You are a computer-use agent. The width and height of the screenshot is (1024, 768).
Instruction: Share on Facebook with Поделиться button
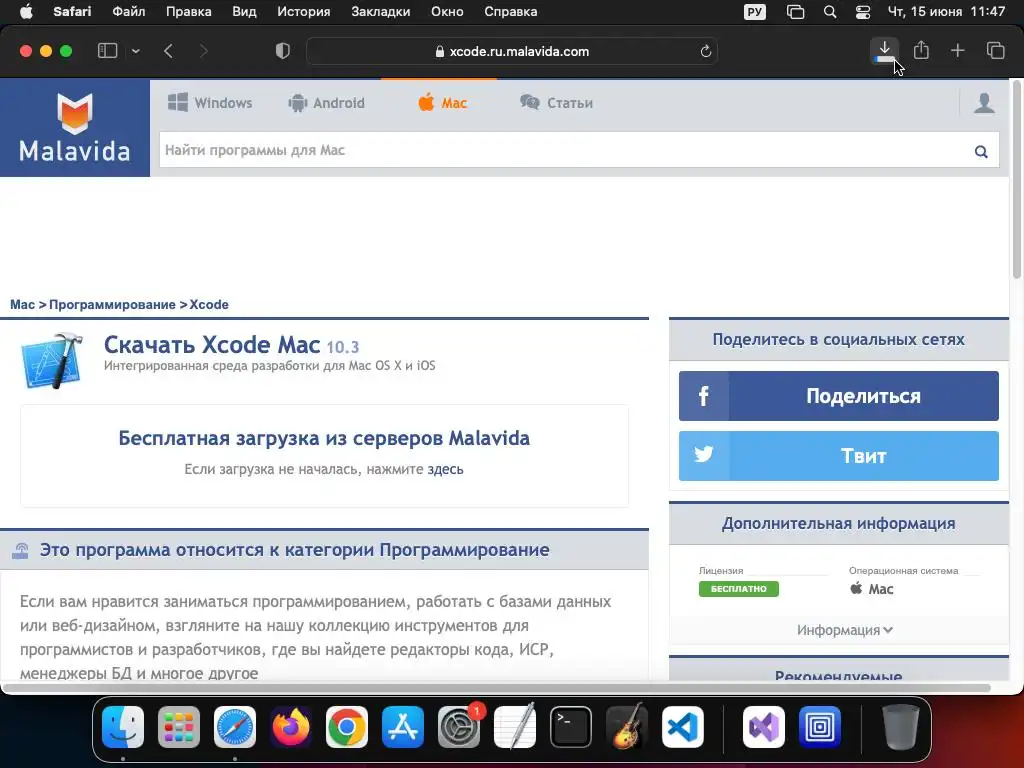(839, 396)
